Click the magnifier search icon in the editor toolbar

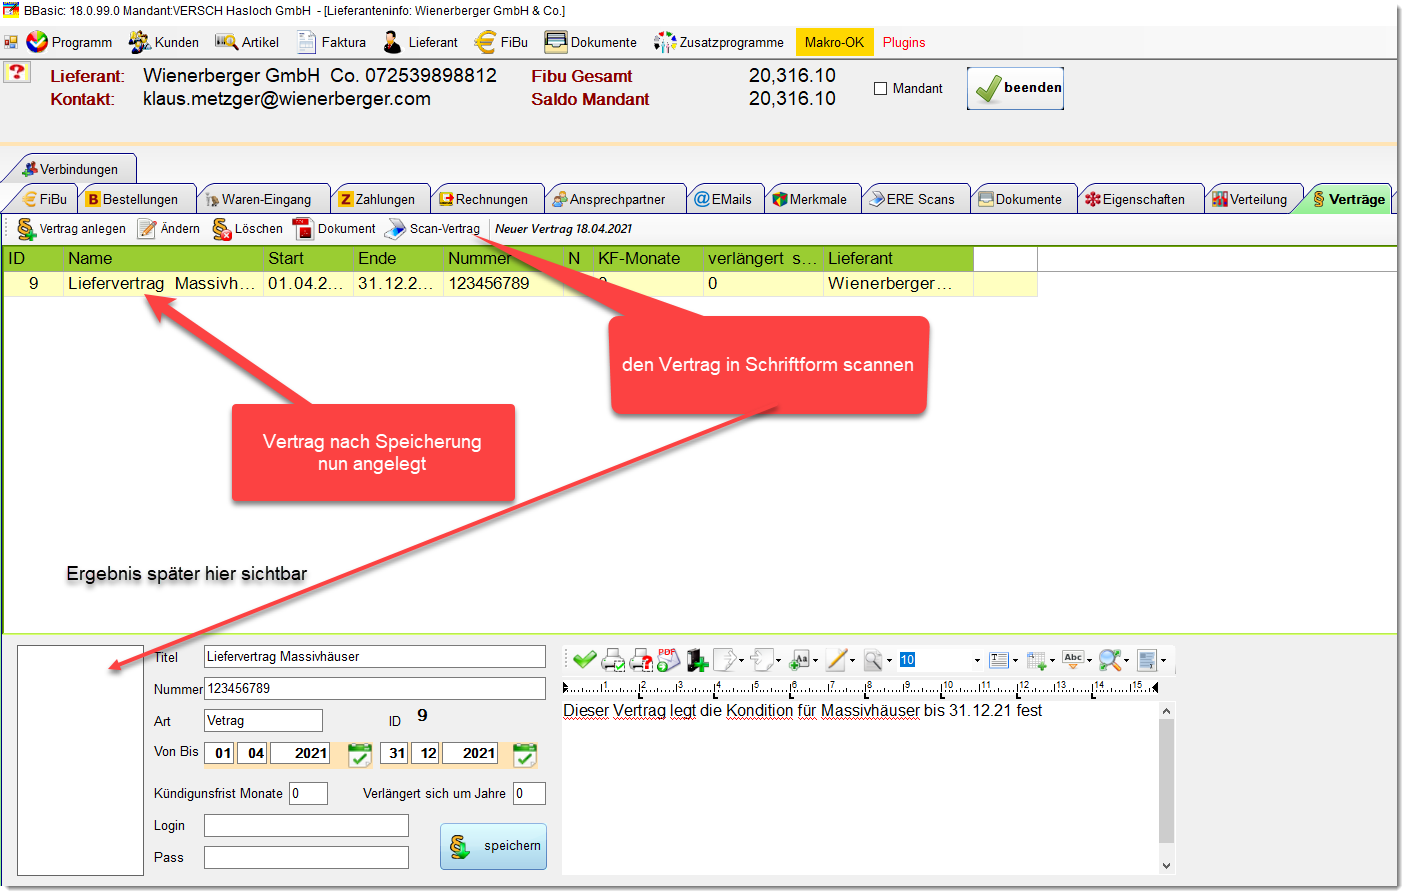point(873,660)
